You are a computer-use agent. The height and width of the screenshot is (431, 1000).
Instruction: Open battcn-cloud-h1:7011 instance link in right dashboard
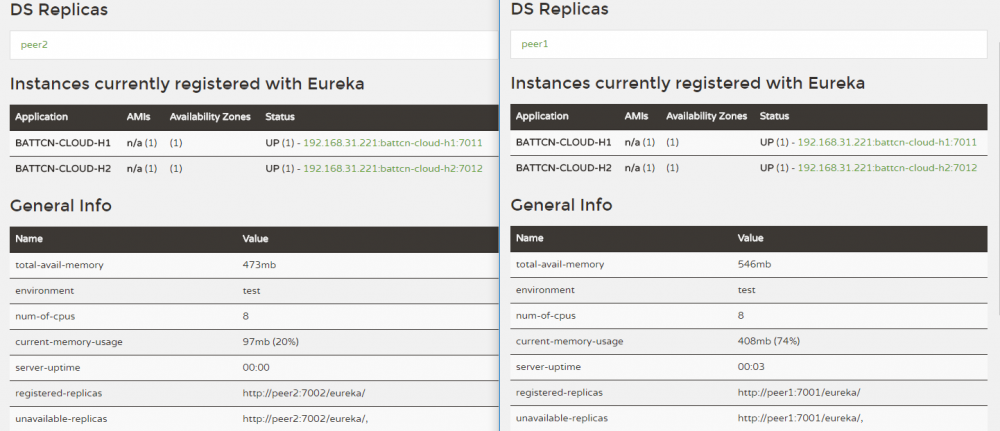887,143
